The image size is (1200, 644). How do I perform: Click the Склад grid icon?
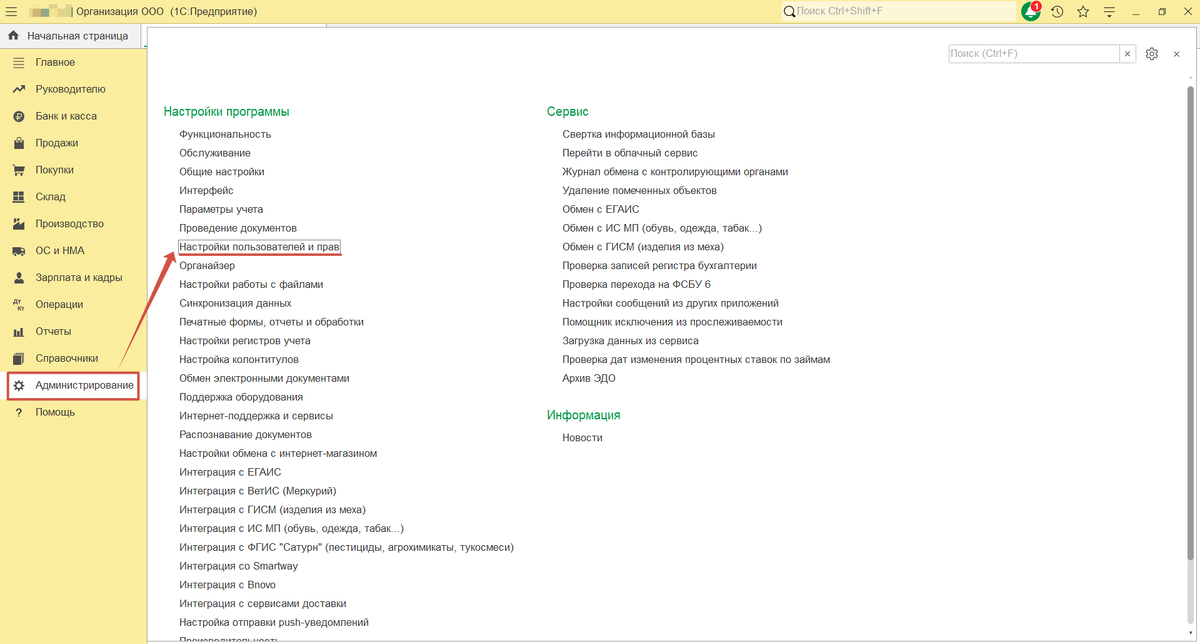coord(18,197)
